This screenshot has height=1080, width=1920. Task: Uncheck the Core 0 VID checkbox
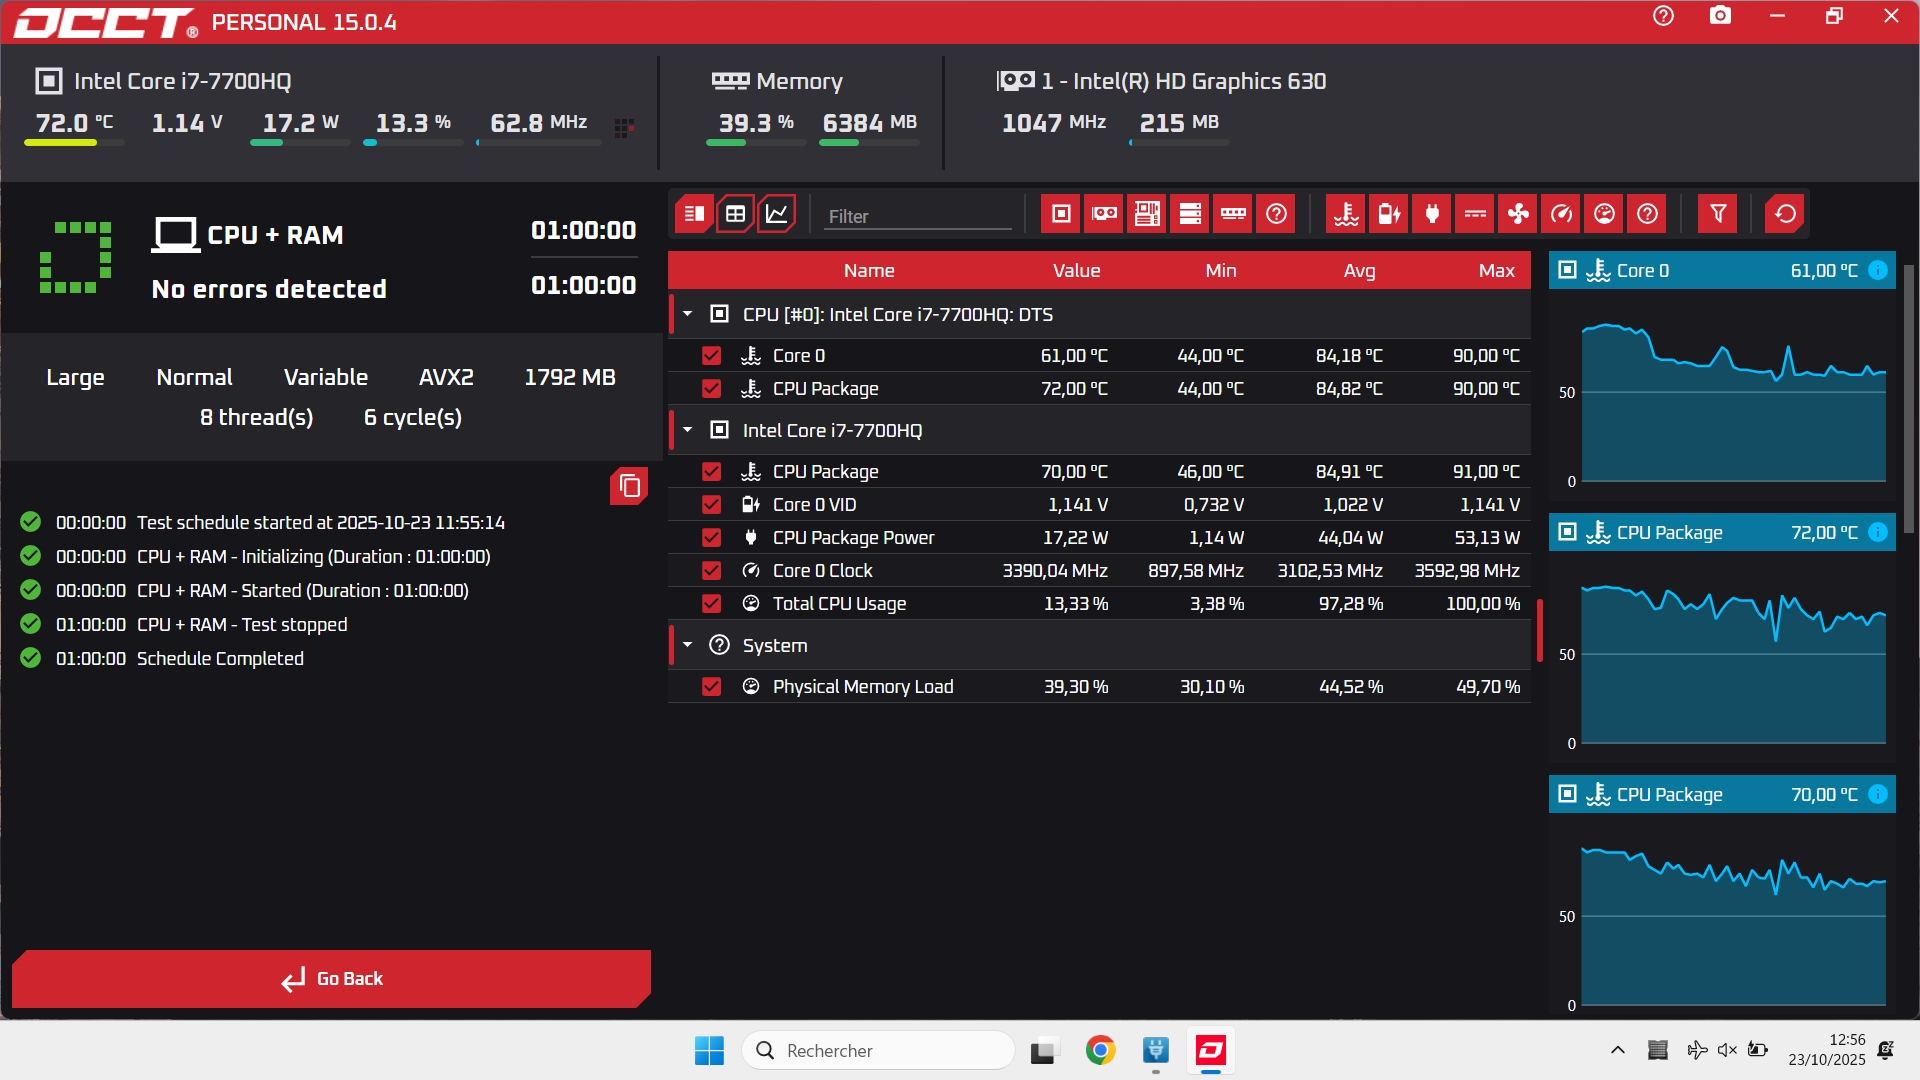(x=711, y=505)
